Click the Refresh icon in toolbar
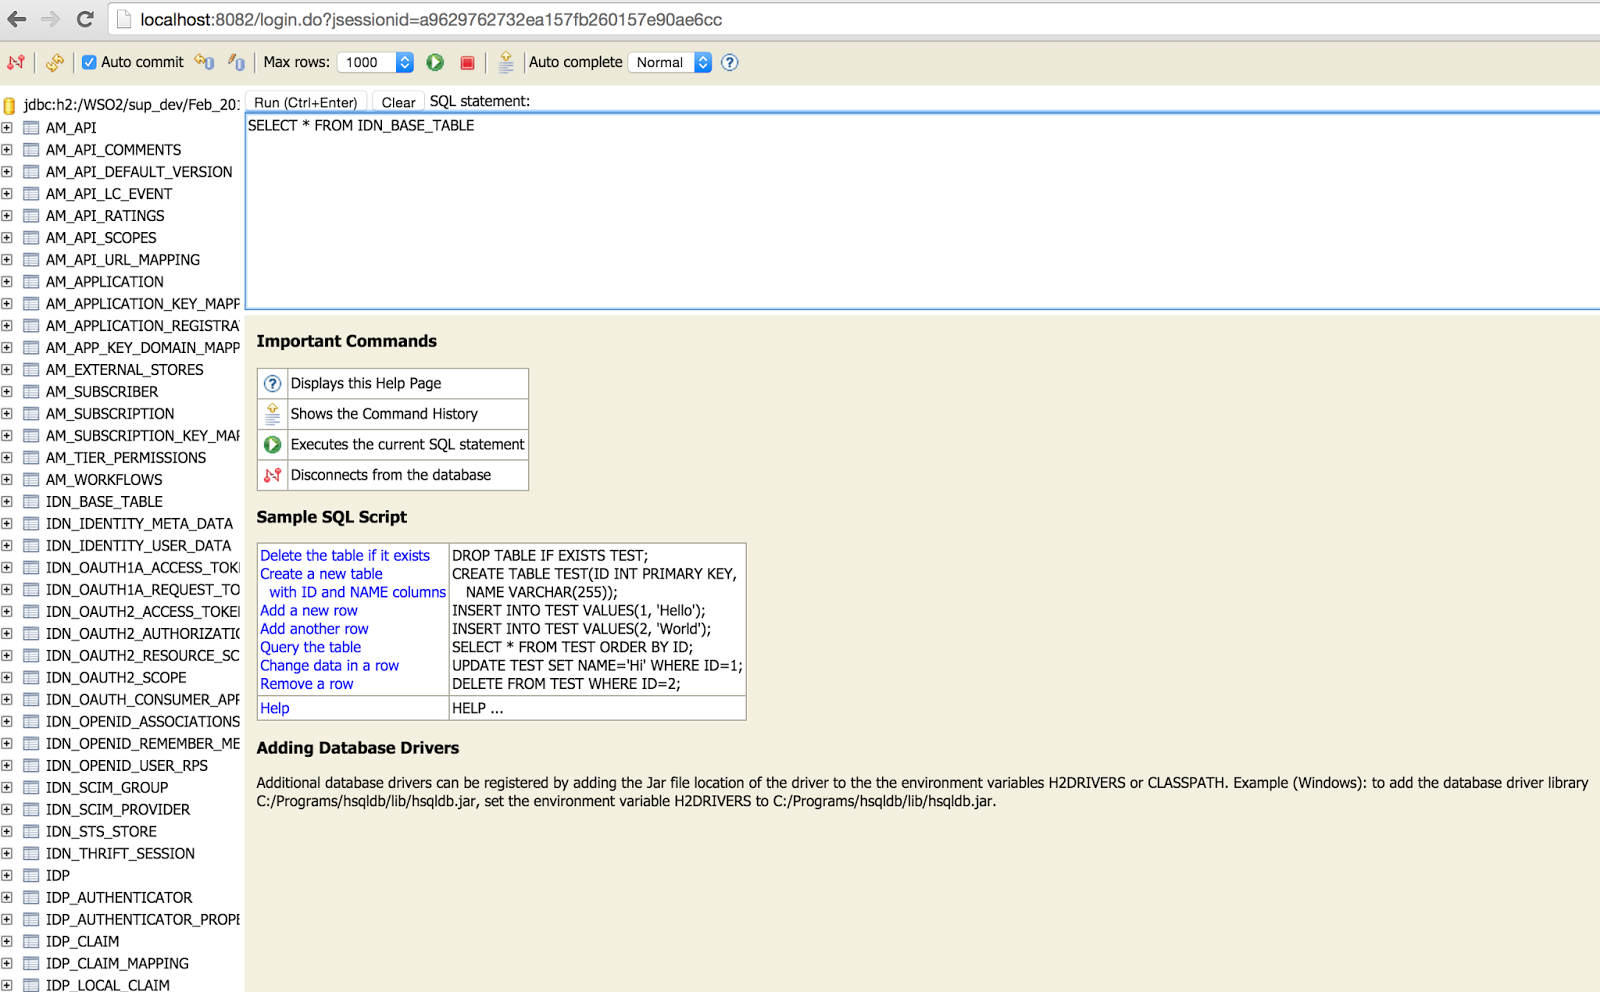The width and height of the screenshot is (1600, 992). pos(54,62)
